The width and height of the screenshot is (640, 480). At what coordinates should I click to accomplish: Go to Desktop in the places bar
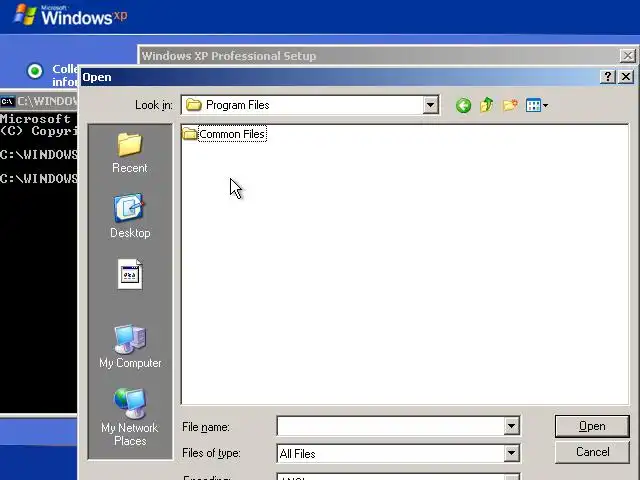130,216
